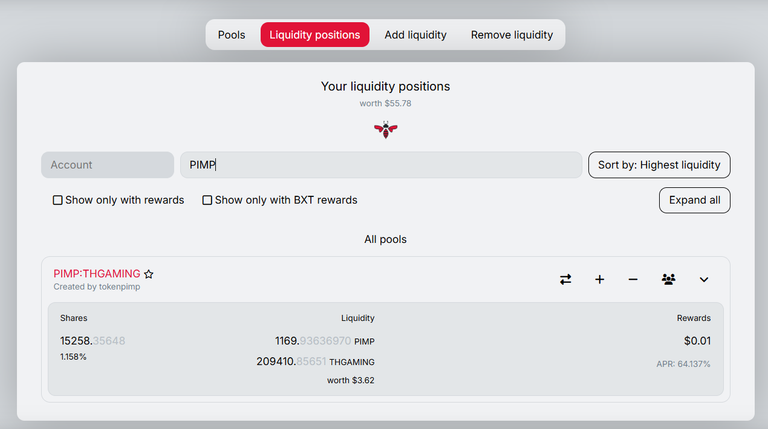Toggle Show only with BXT rewards

[x=207, y=200]
